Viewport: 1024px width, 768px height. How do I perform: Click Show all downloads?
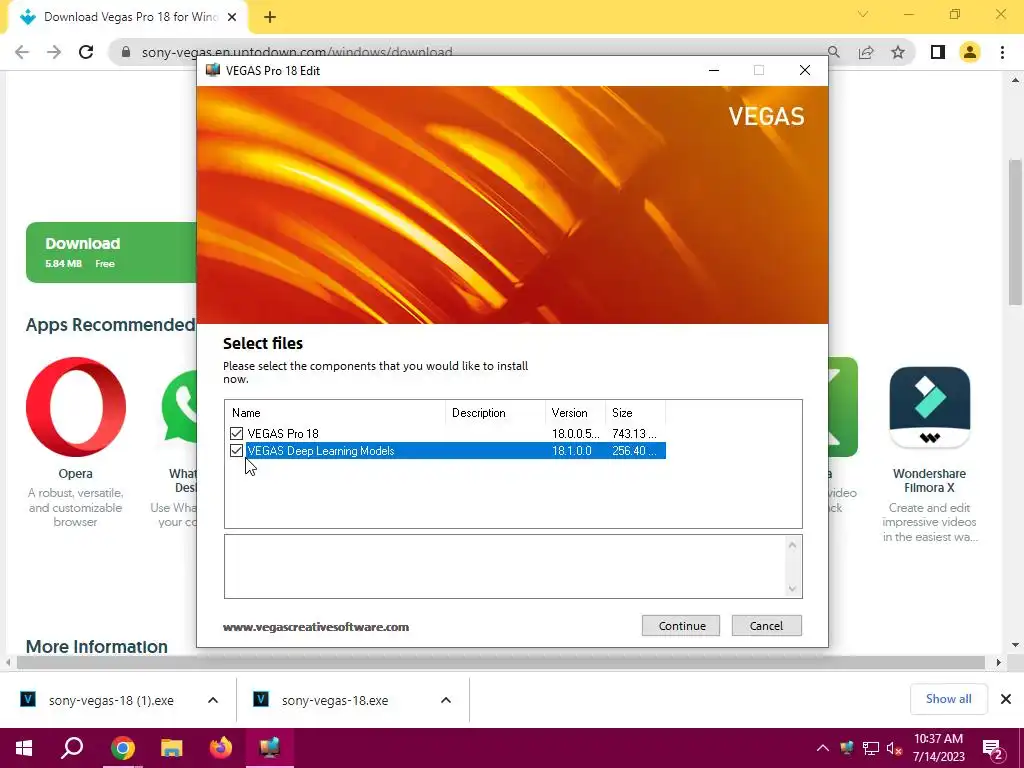point(948,699)
